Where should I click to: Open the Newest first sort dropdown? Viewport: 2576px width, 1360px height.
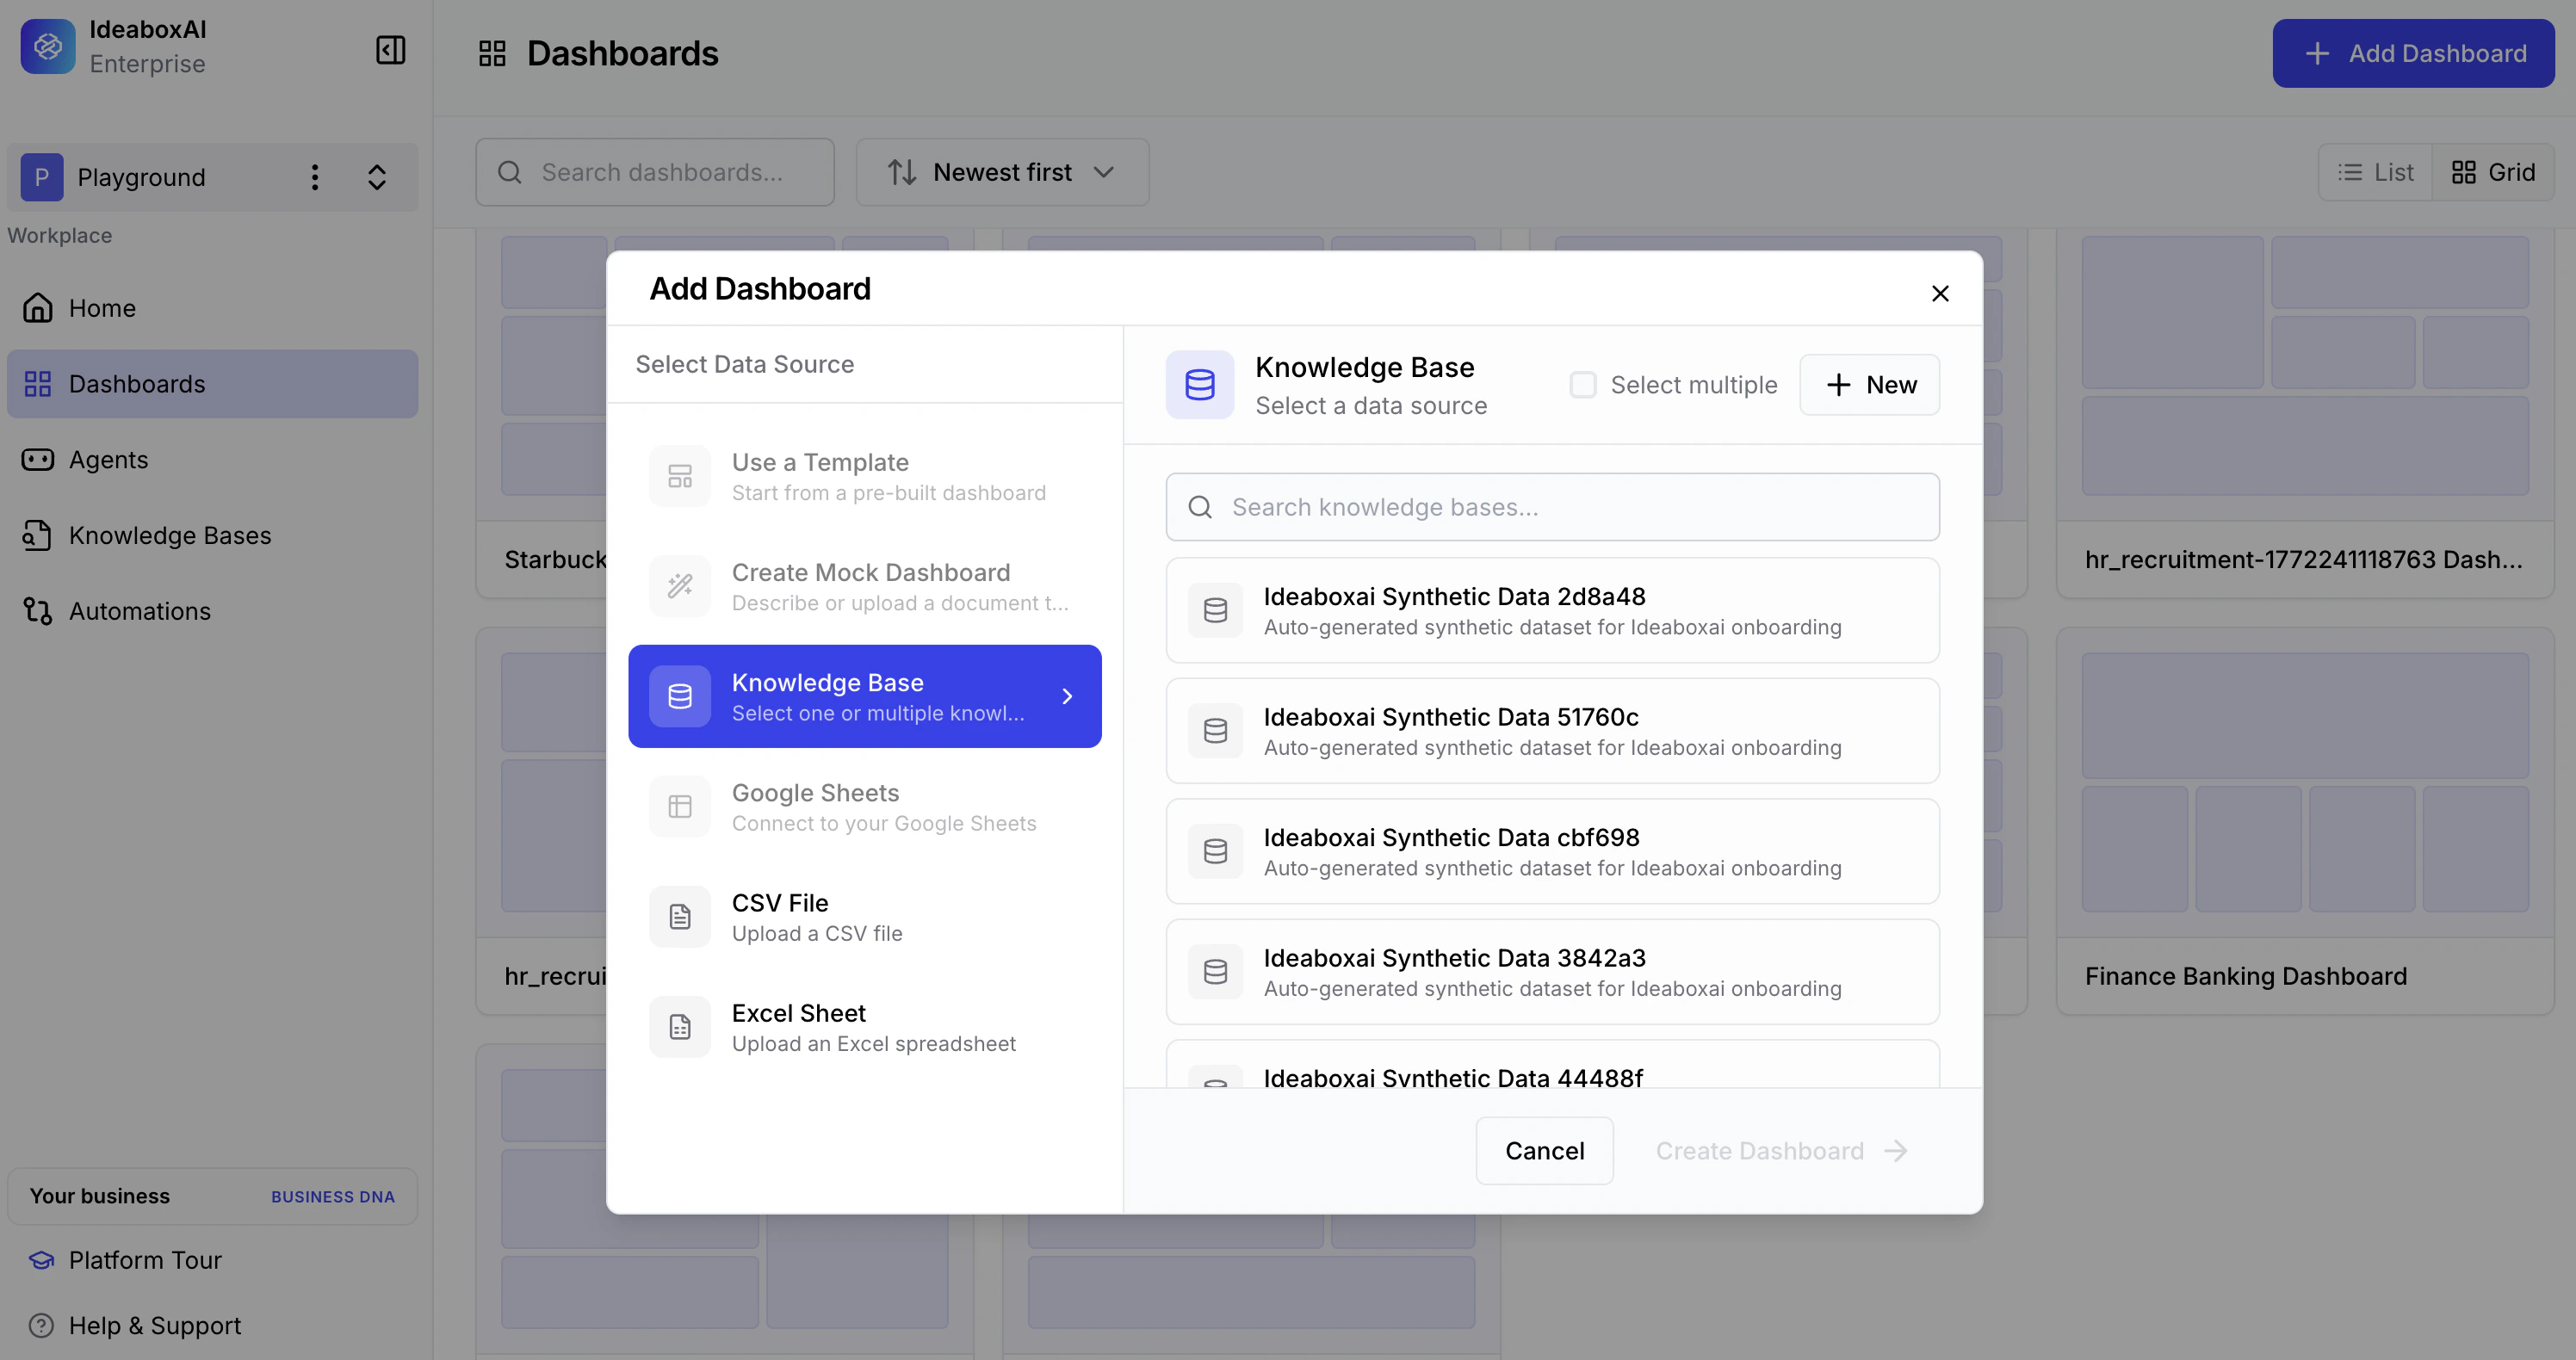click(x=1002, y=172)
